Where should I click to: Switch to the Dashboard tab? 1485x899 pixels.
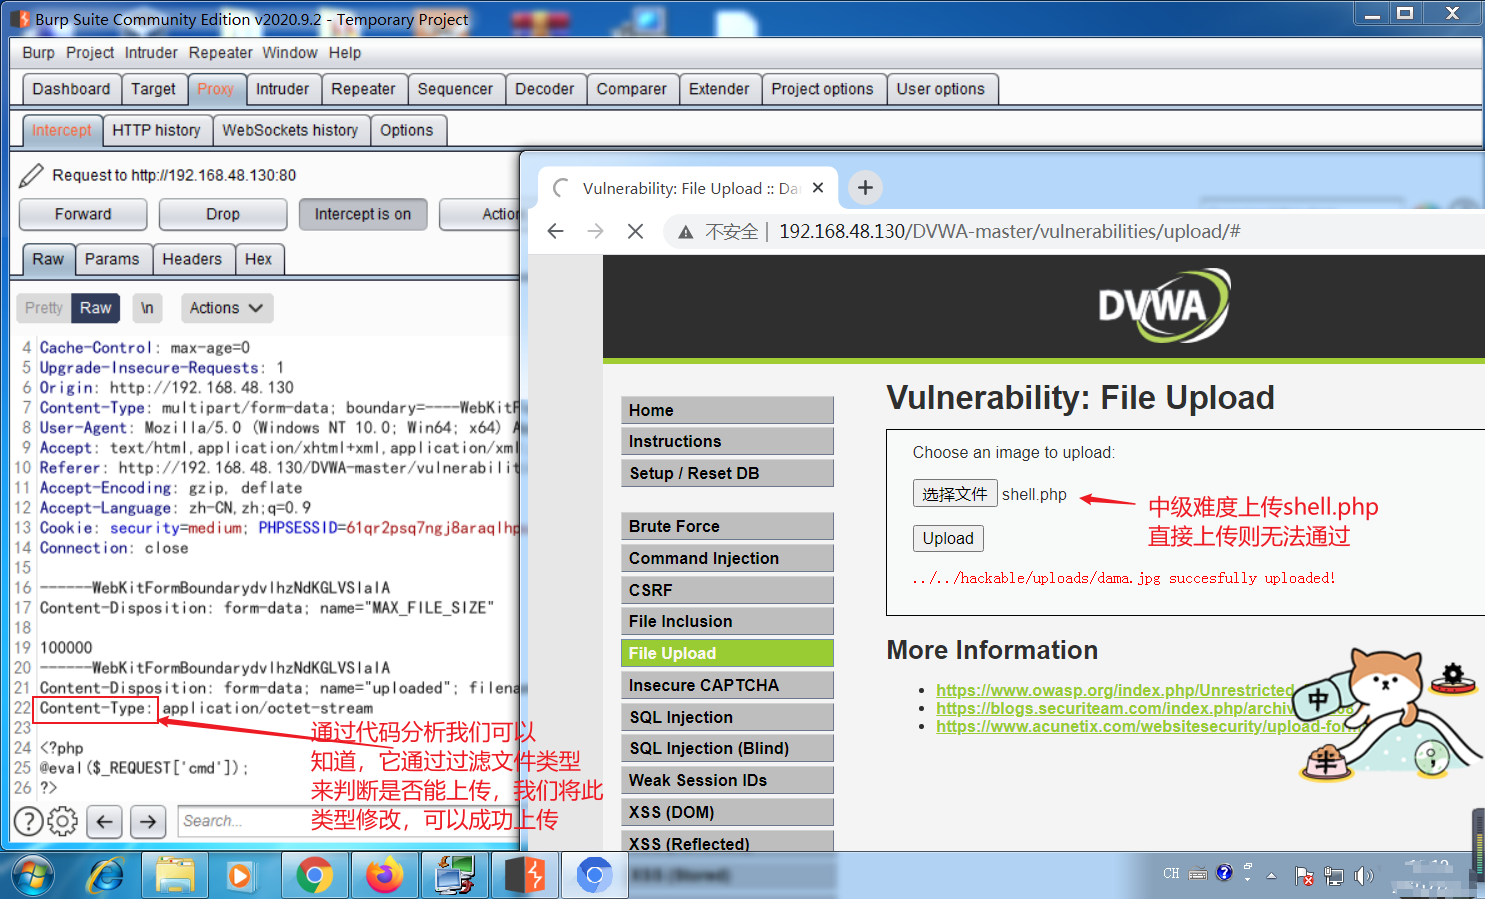71,89
